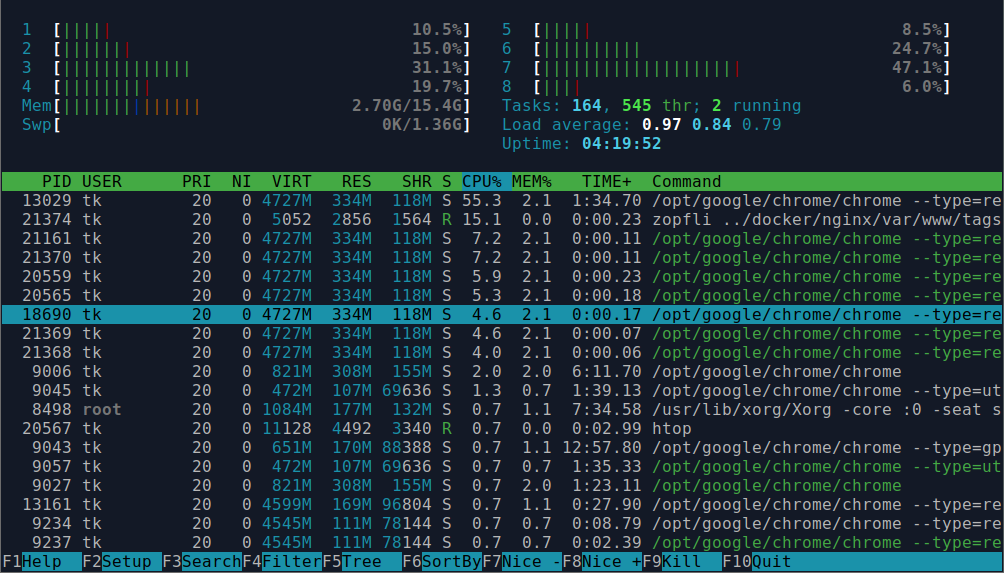1004x573 pixels.
Task: Sort by the RES column header
Action: point(357,182)
